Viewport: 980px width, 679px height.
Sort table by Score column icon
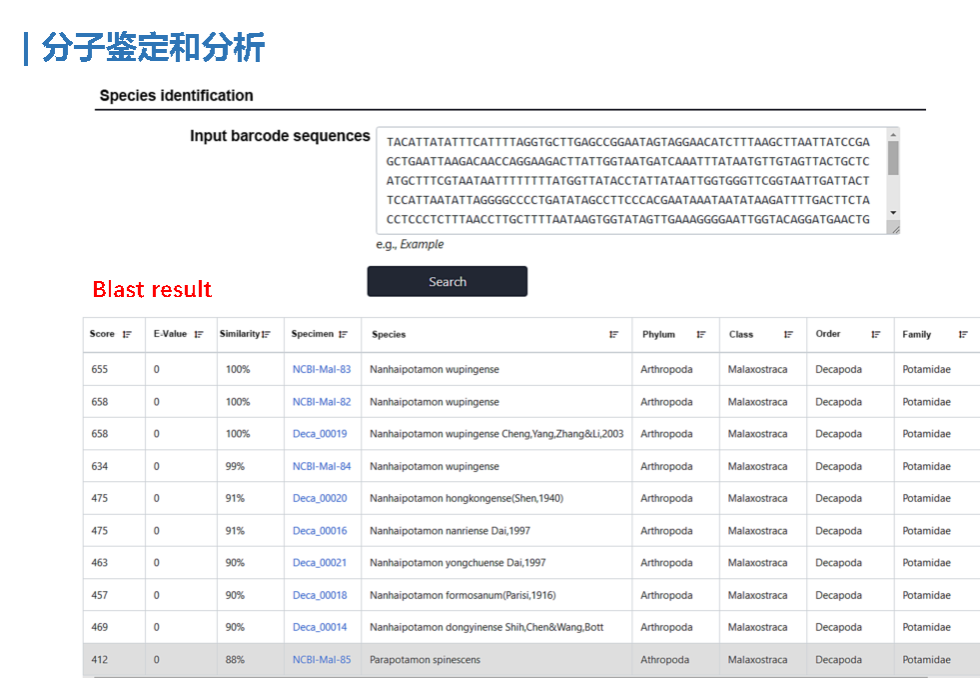[127, 335]
